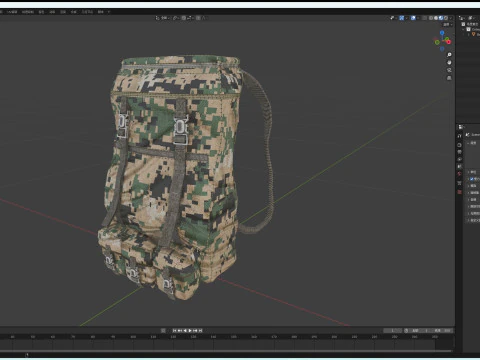Open the pivot point dropdown

point(175,18)
